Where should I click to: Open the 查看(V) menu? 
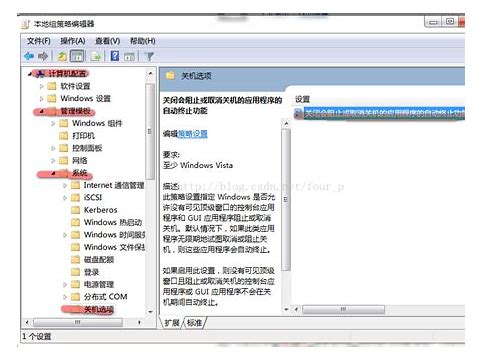pos(107,41)
